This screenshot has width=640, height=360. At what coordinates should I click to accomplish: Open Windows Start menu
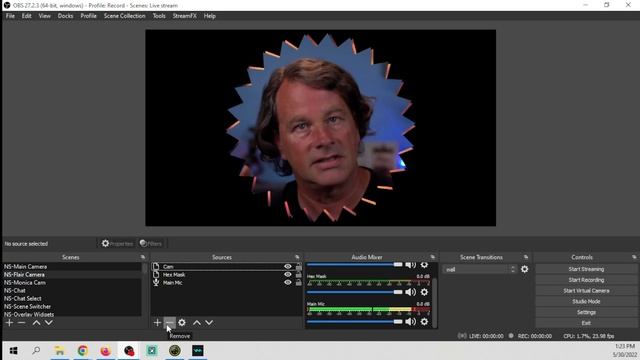coord(13,351)
